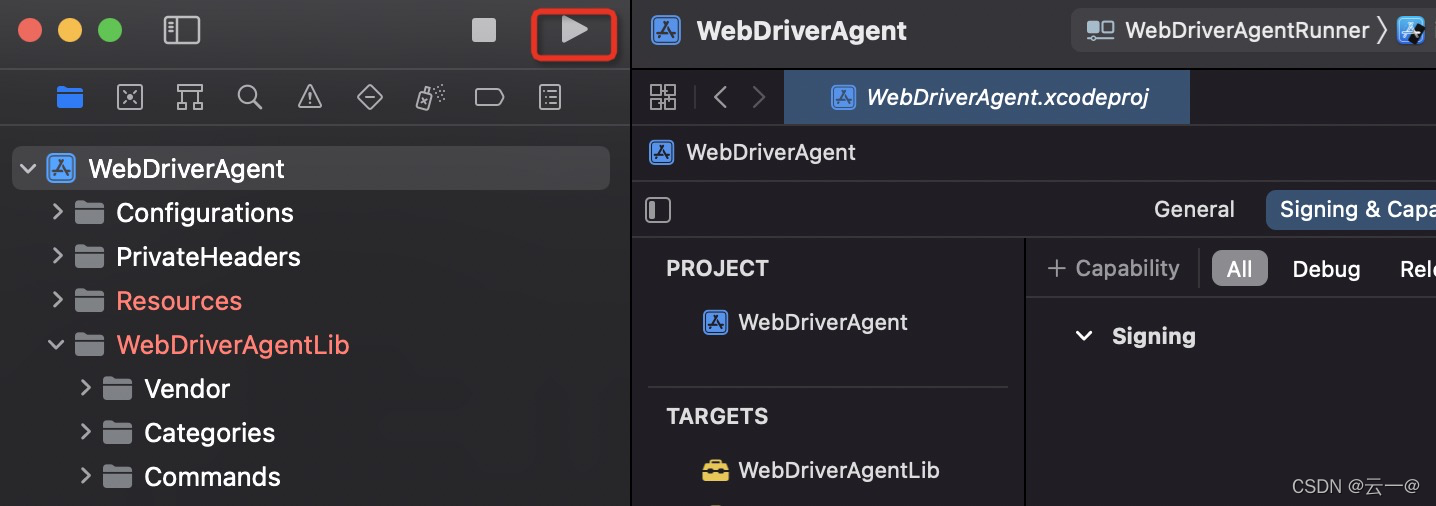1436x506 pixels.
Task: Switch to the Signing & Capabilities tab
Action: tap(1351, 210)
